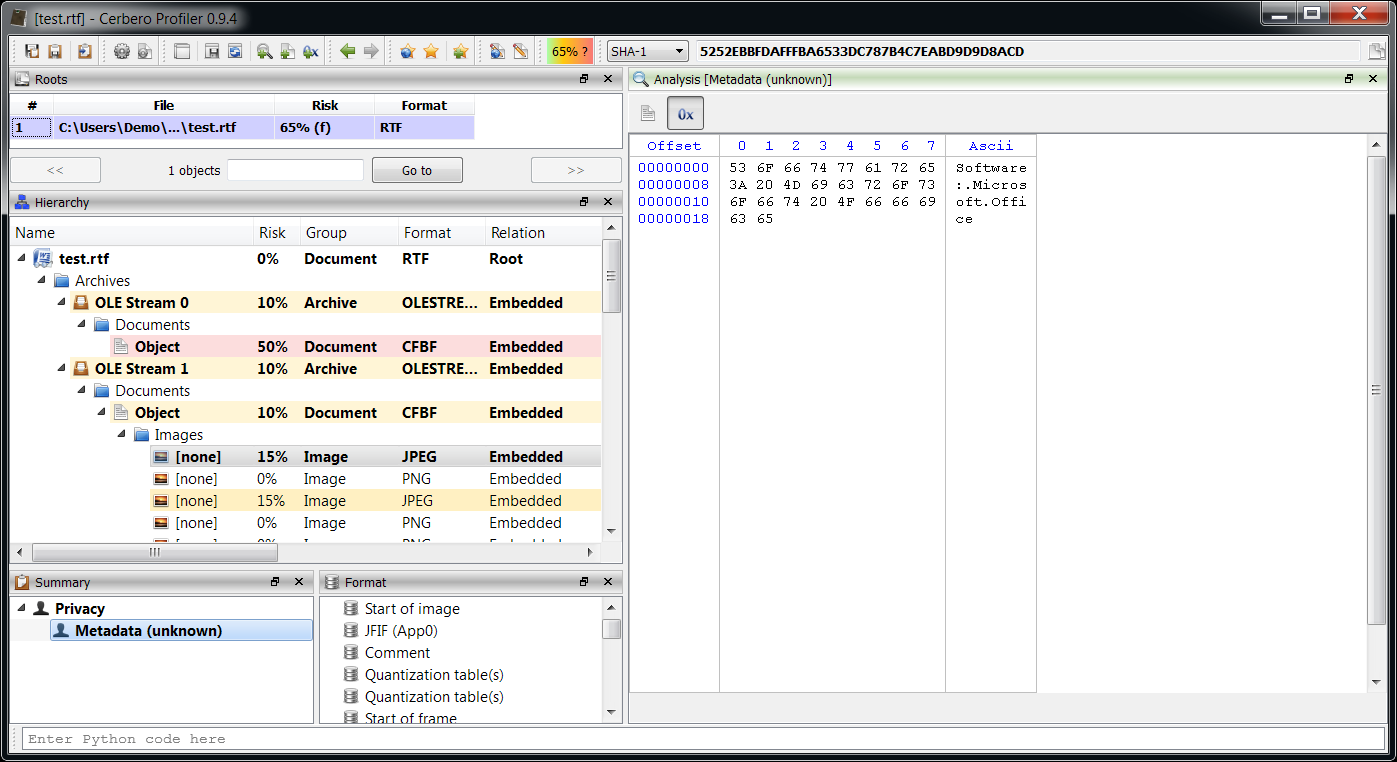Click the 65% ? risk indicator

pyautogui.click(x=570, y=51)
